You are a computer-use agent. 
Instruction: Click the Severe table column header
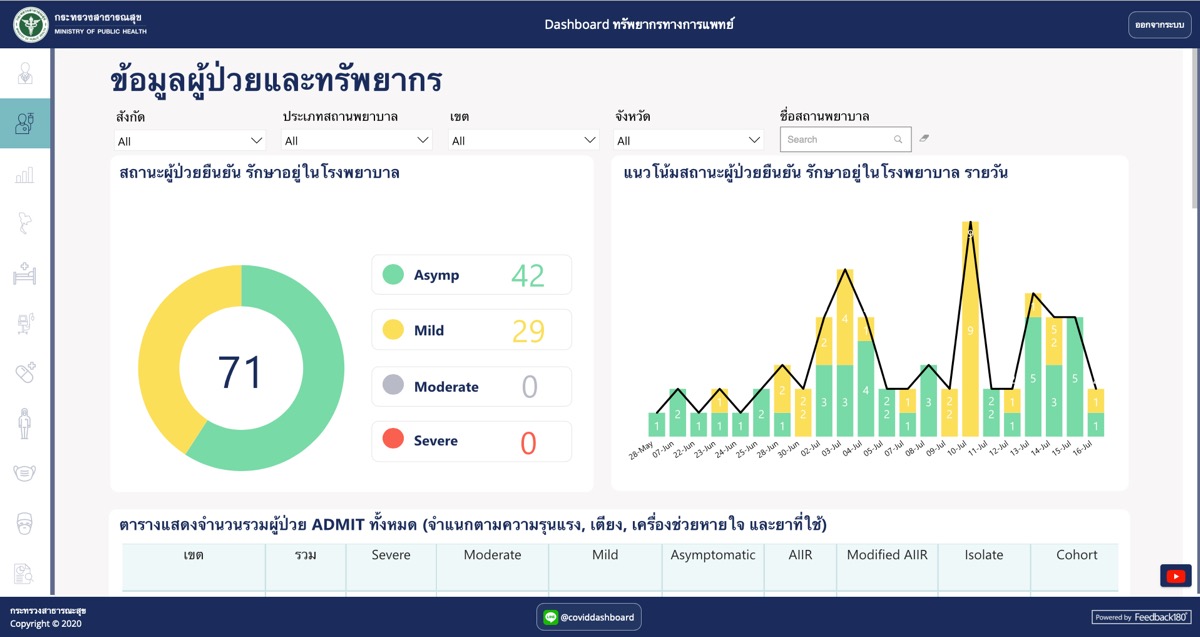coord(391,555)
